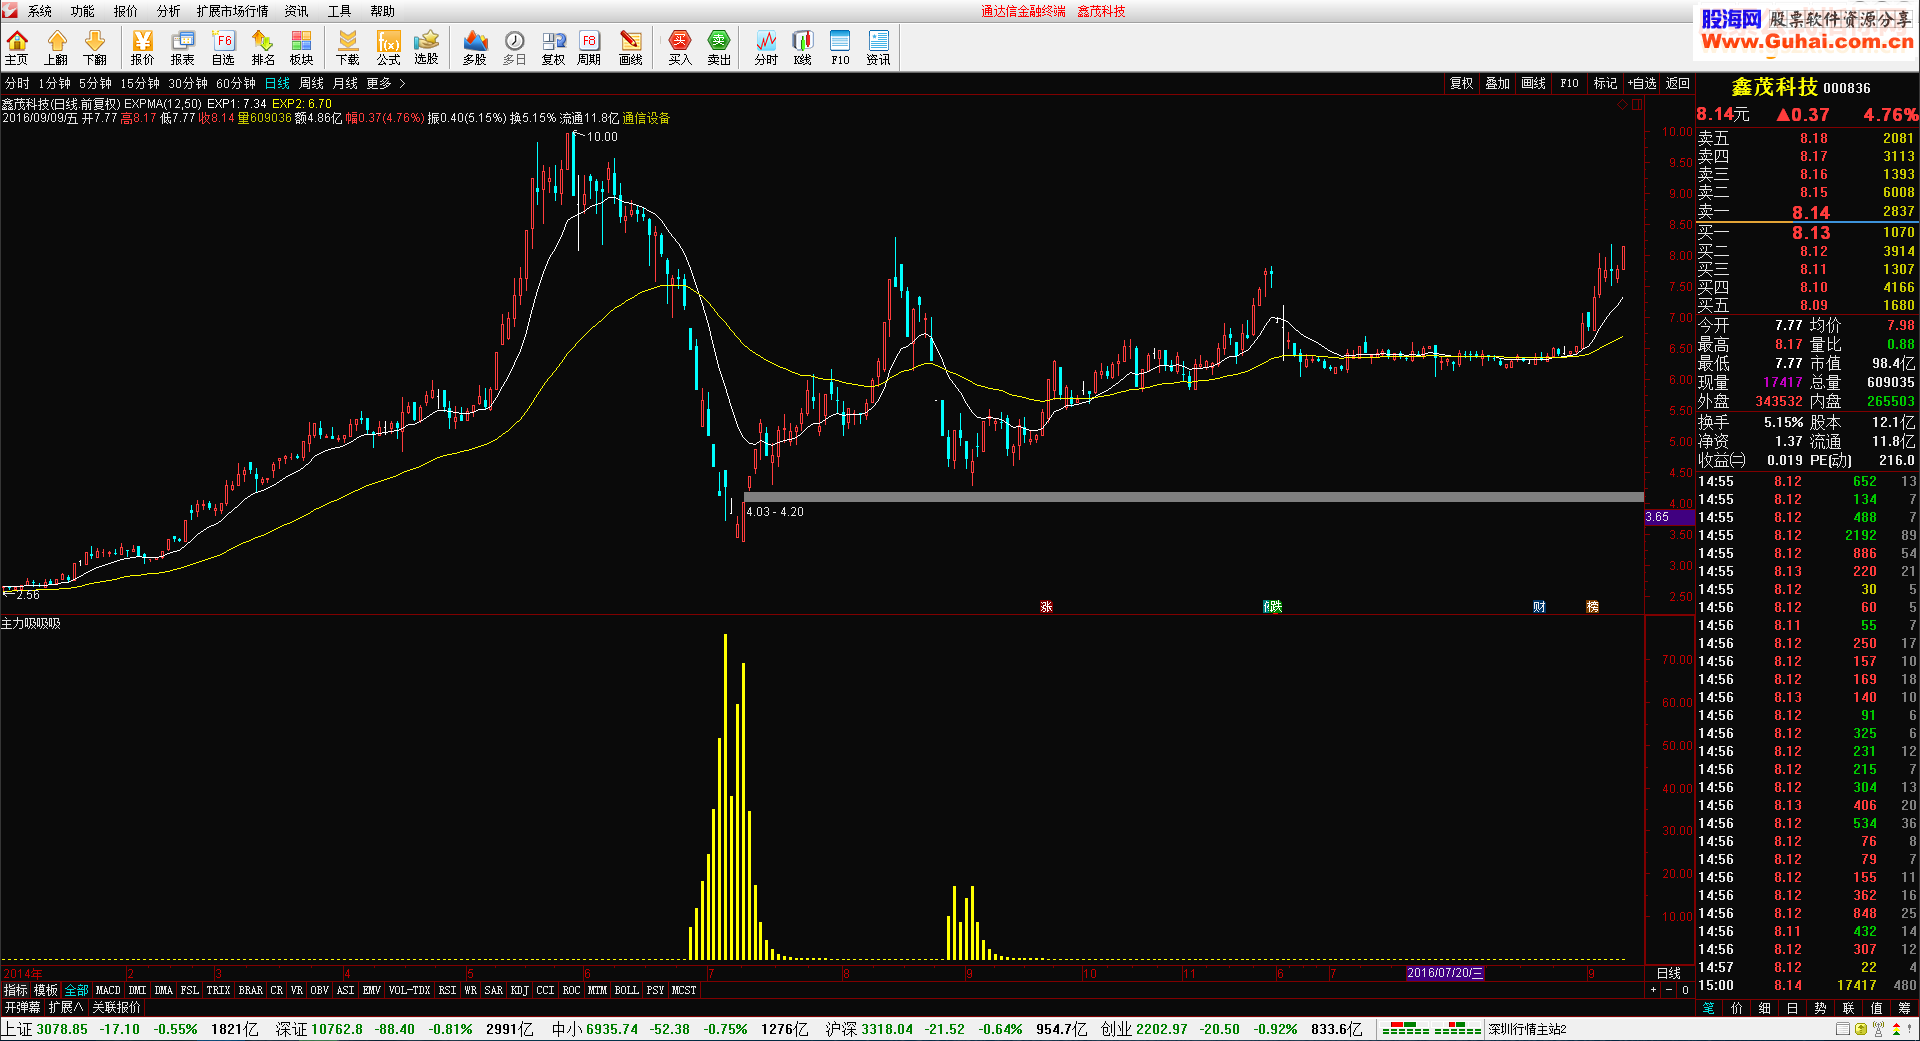This screenshot has height=1041, width=1920.
Task: Click the + zoom-in chart button
Action: [1653, 990]
